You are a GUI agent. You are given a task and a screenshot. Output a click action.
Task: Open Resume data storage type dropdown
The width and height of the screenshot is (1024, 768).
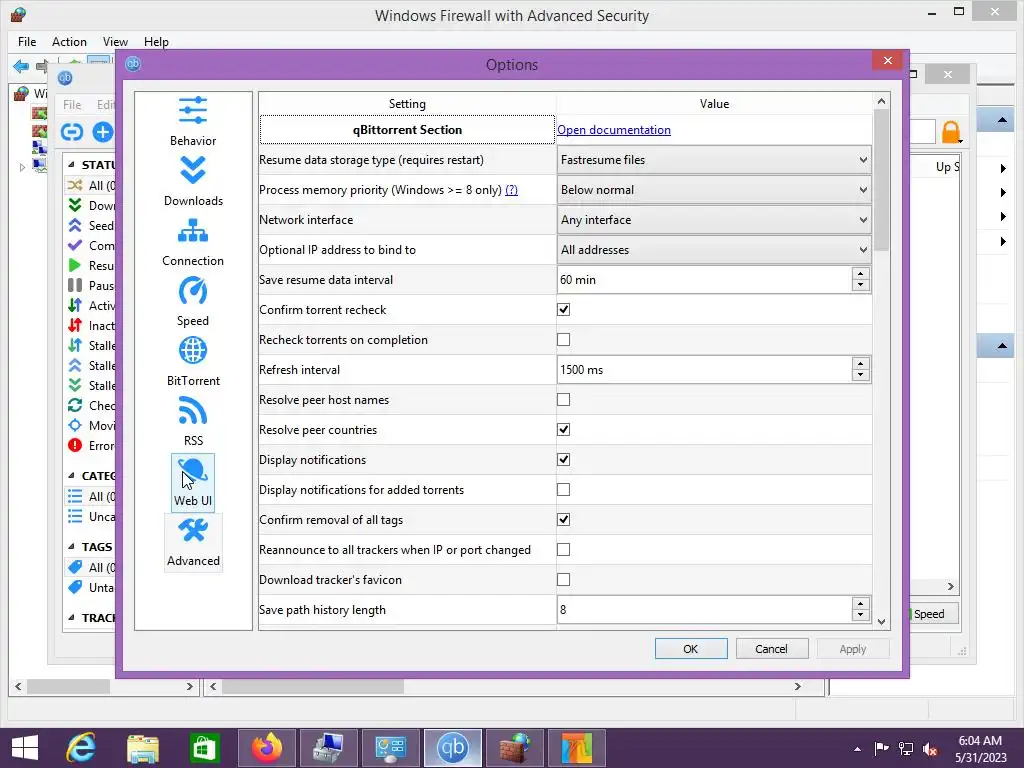(714, 160)
